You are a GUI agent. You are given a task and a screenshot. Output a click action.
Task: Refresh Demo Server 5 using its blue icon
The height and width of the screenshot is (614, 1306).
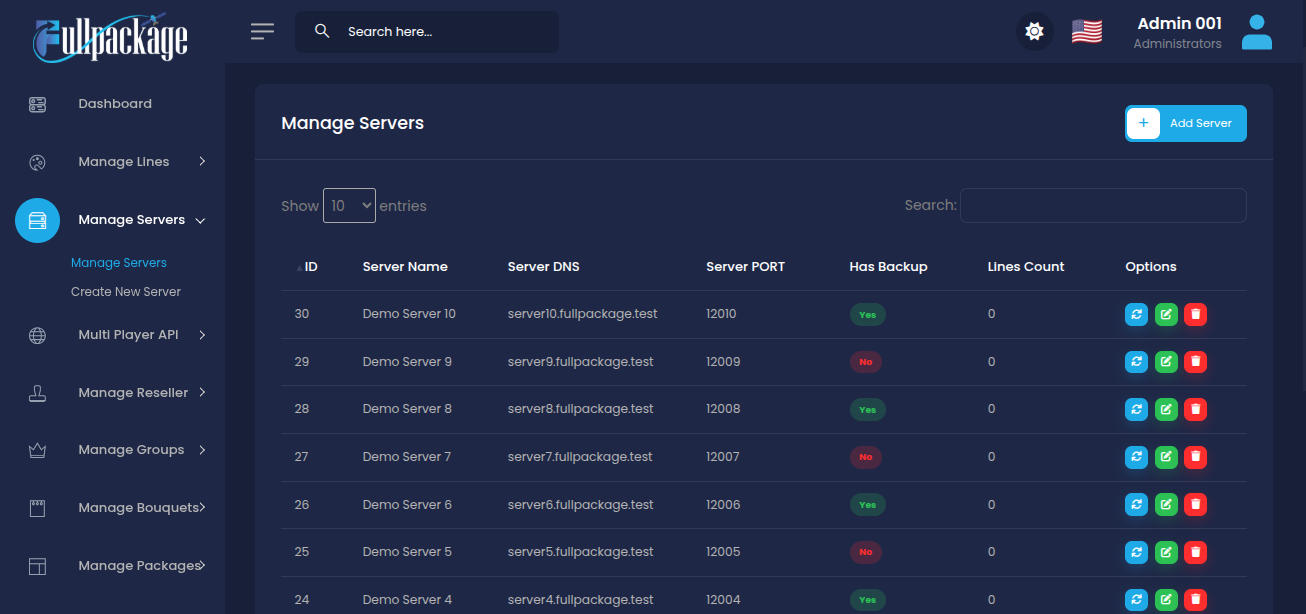pos(1136,552)
